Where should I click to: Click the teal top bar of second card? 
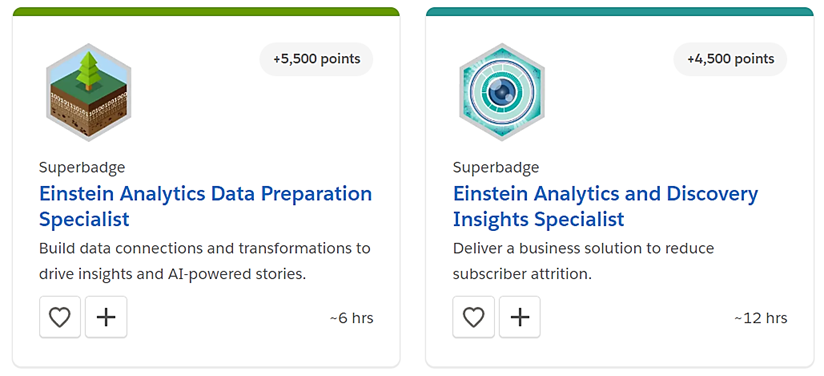tap(620, 12)
